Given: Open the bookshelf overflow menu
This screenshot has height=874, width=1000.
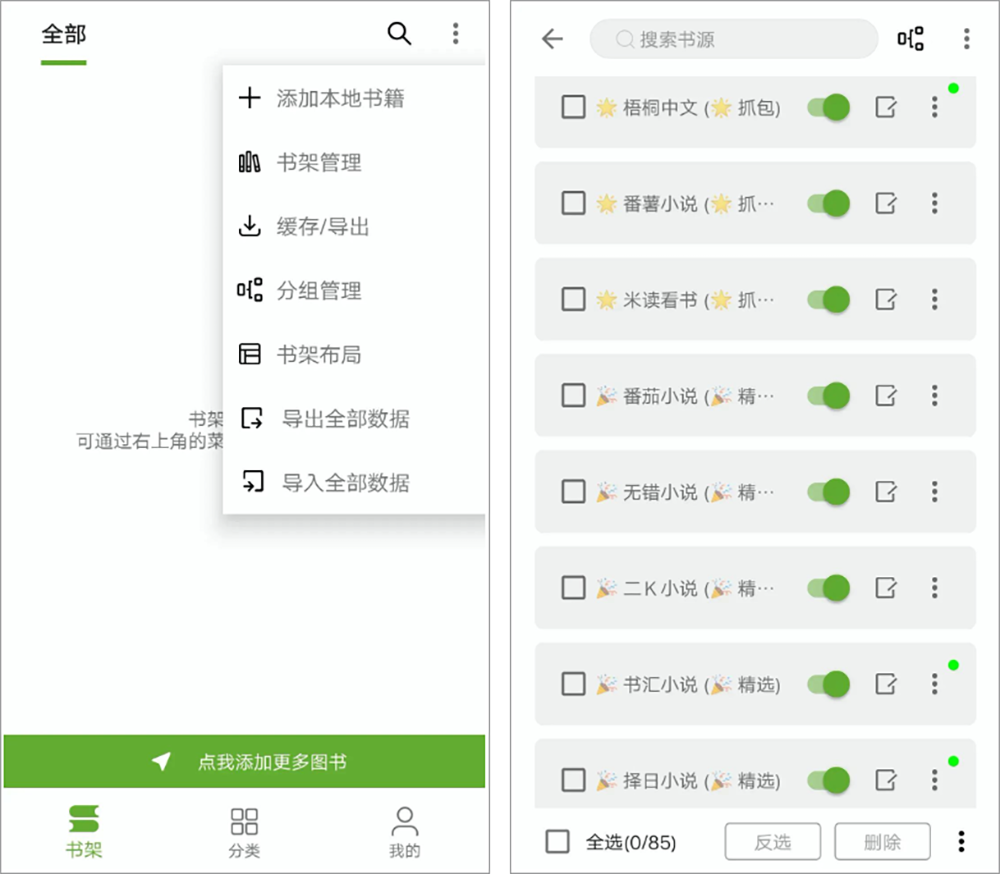Looking at the screenshot, I should (x=456, y=33).
